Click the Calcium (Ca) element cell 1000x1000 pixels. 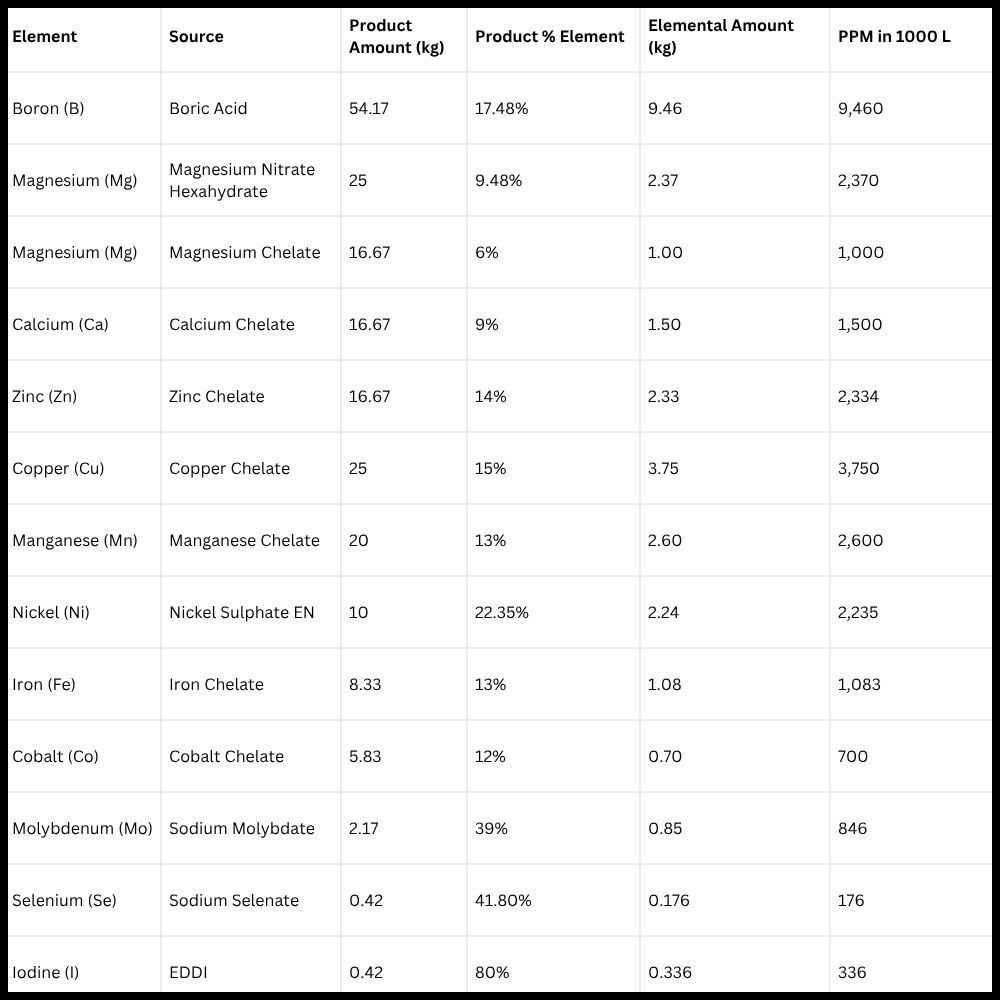click(60, 325)
